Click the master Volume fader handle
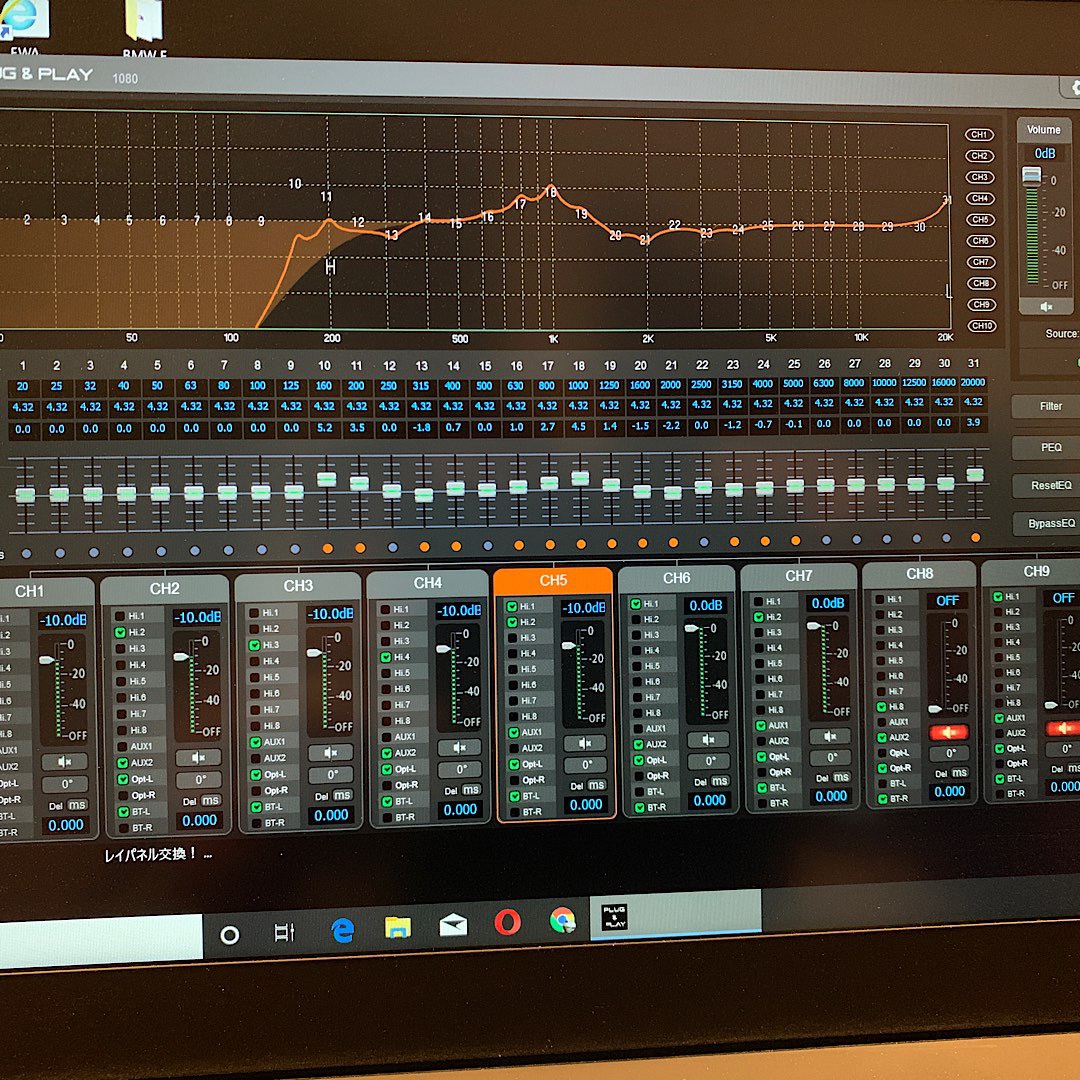 click(x=1030, y=176)
